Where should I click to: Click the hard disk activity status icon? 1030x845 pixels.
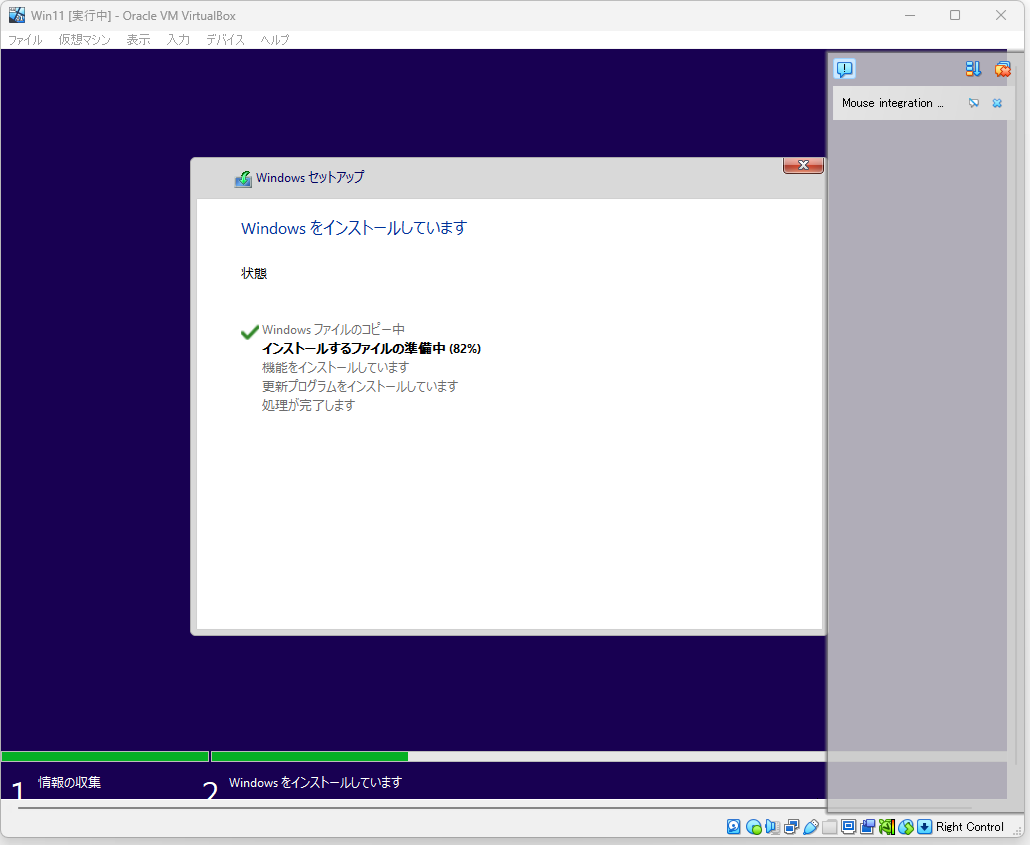click(734, 827)
